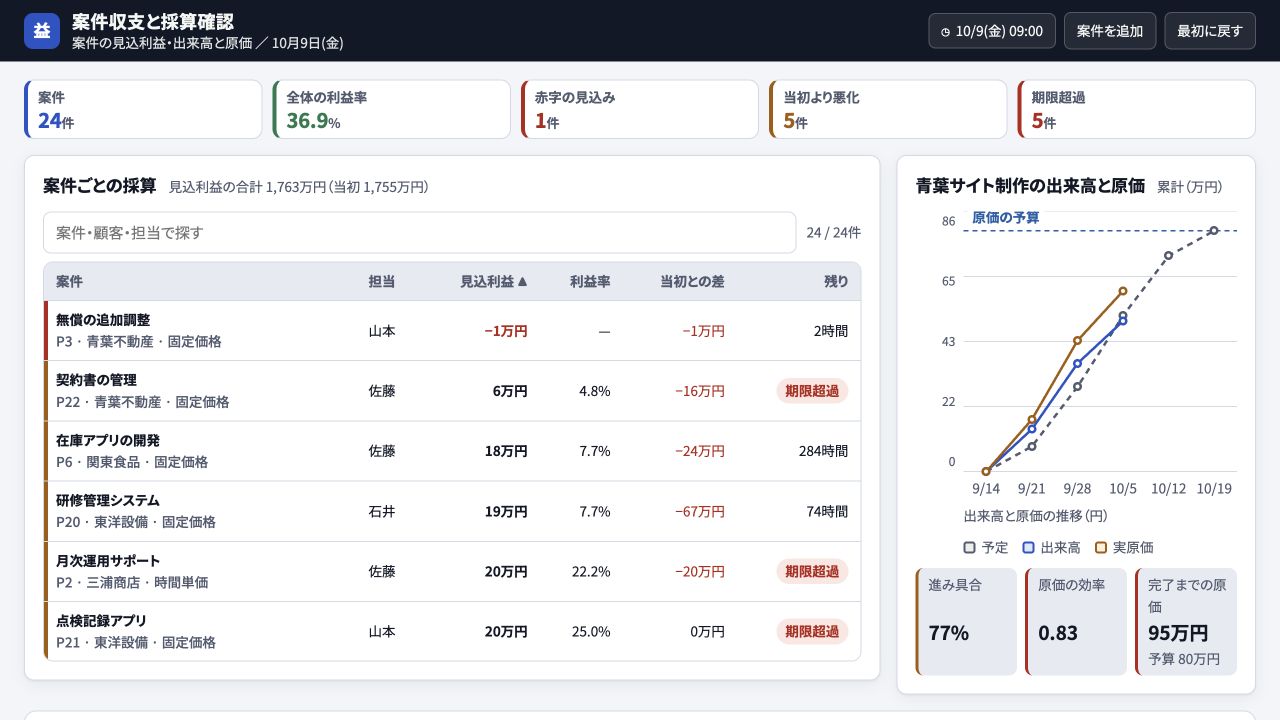Select the 期限超過 summary card
The height and width of the screenshot is (720, 1280).
click(x=1136, y=110)
